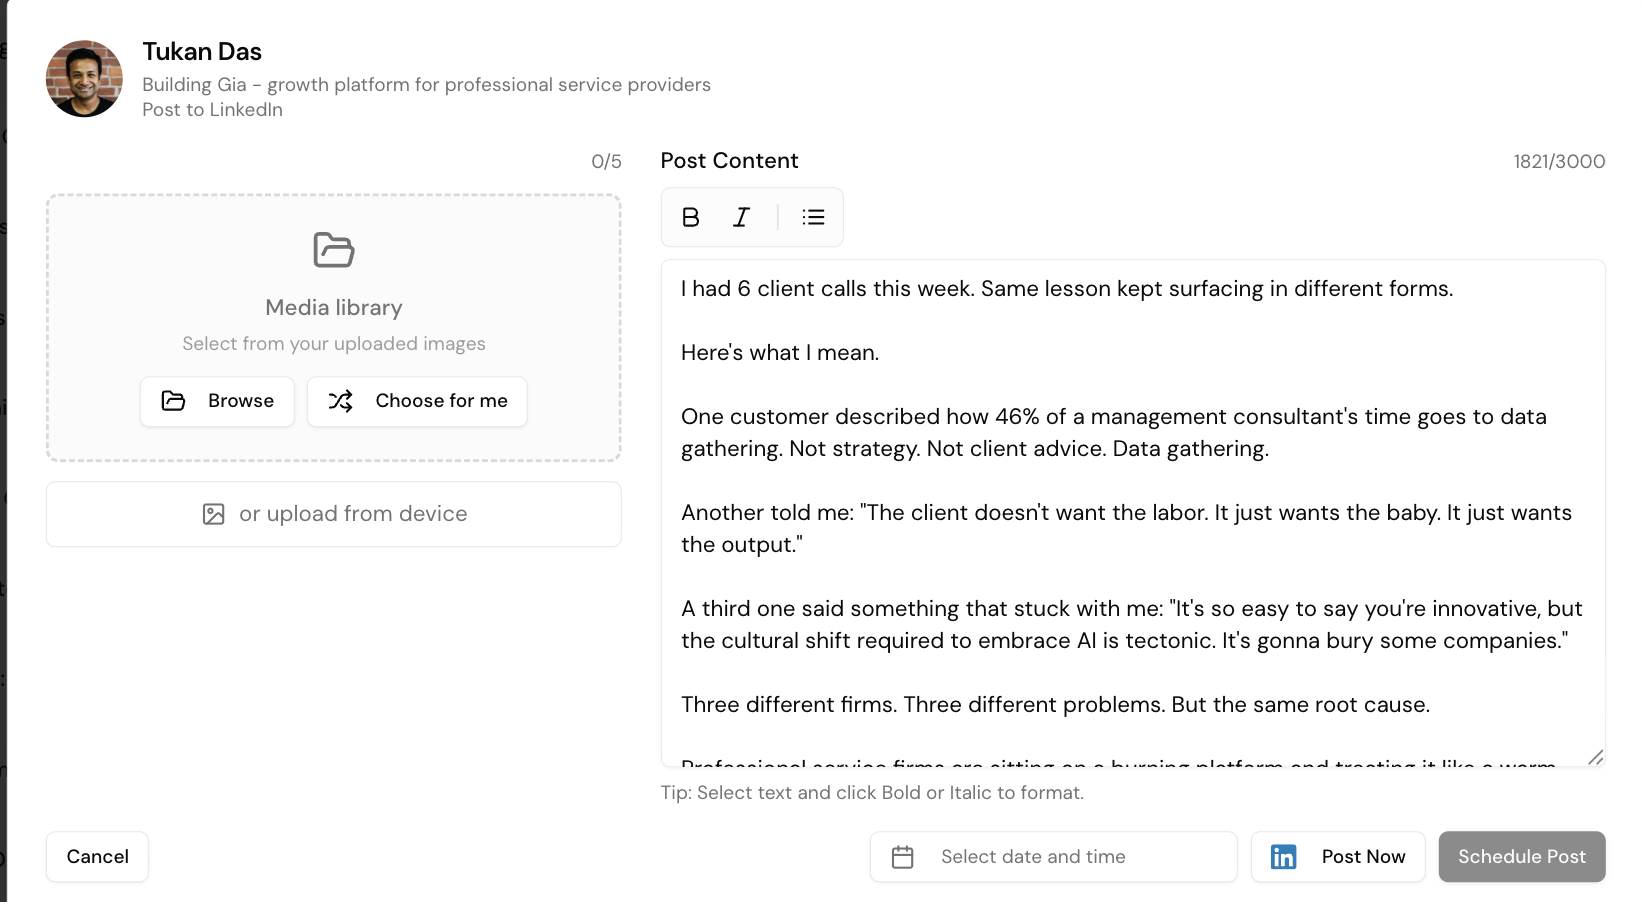Image resolution: width=1642 pixels, height=902 pixels.
Task: Click Tukan Das's profile picture
Action: pos(84,78)
